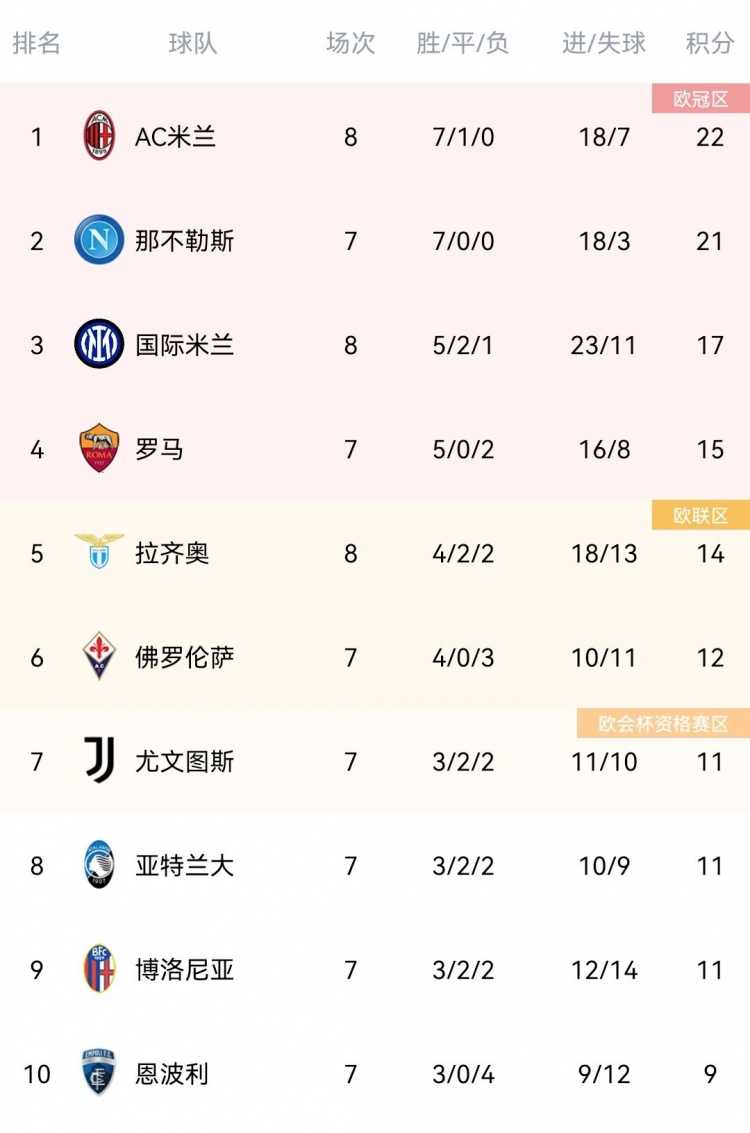Select the Inter Milan crest icon
This screenshot has height=1133, width=750.
(x=99, y=343)
